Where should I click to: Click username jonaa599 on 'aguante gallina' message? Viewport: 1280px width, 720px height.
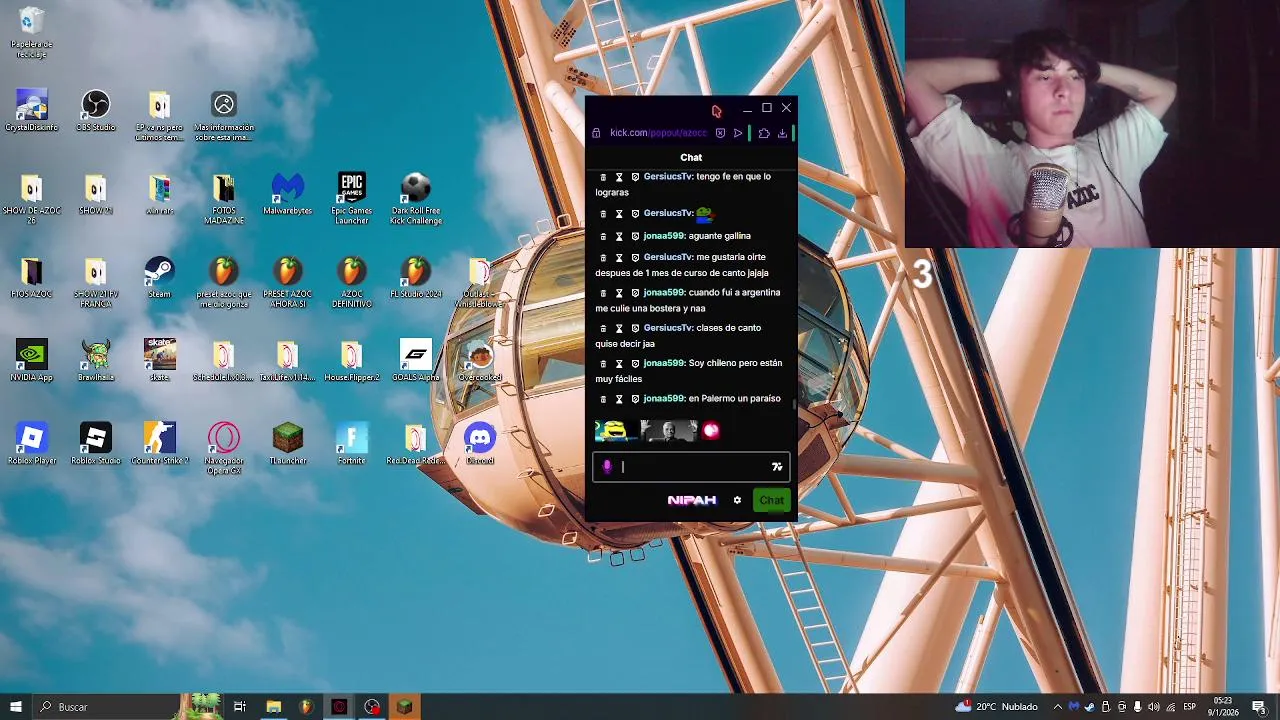coord(664,236)
